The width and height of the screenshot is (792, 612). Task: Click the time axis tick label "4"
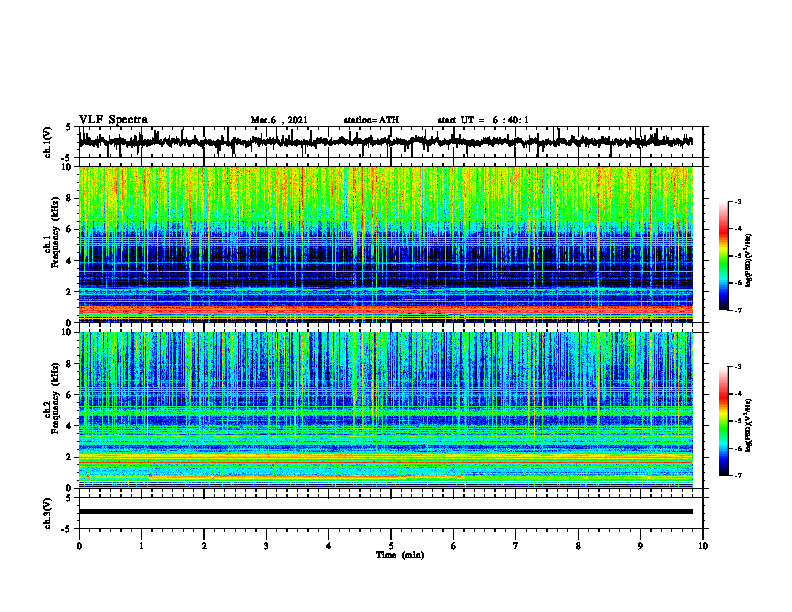(329, 546)
